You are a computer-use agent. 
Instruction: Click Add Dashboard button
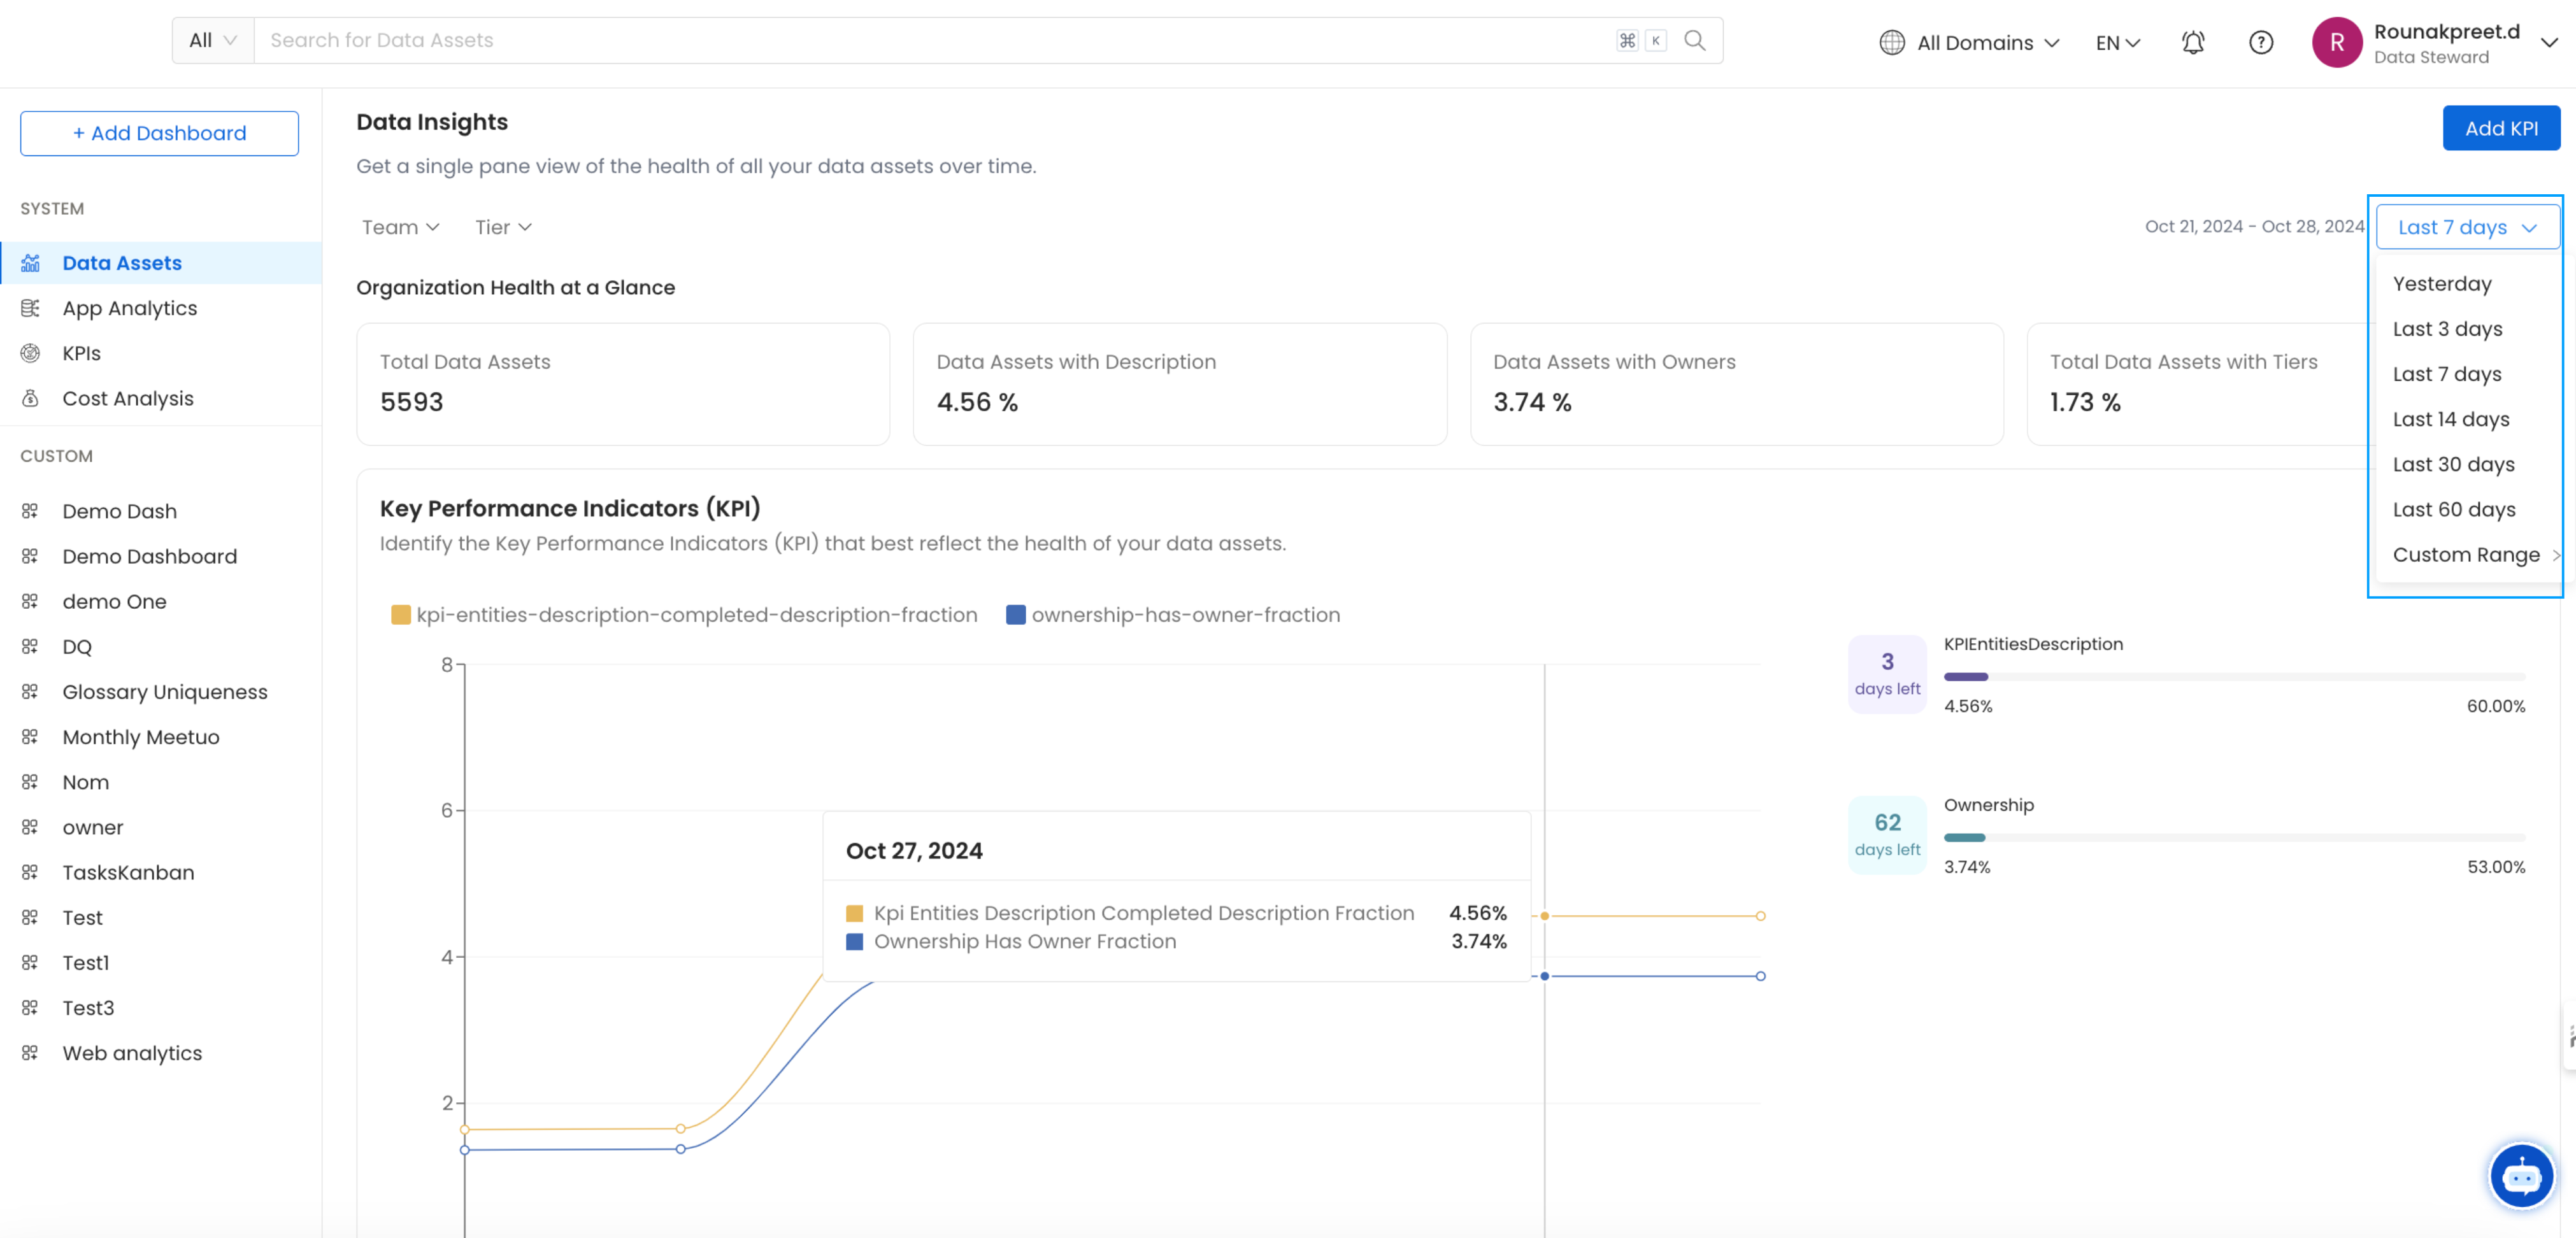click(x=158, y=133)
